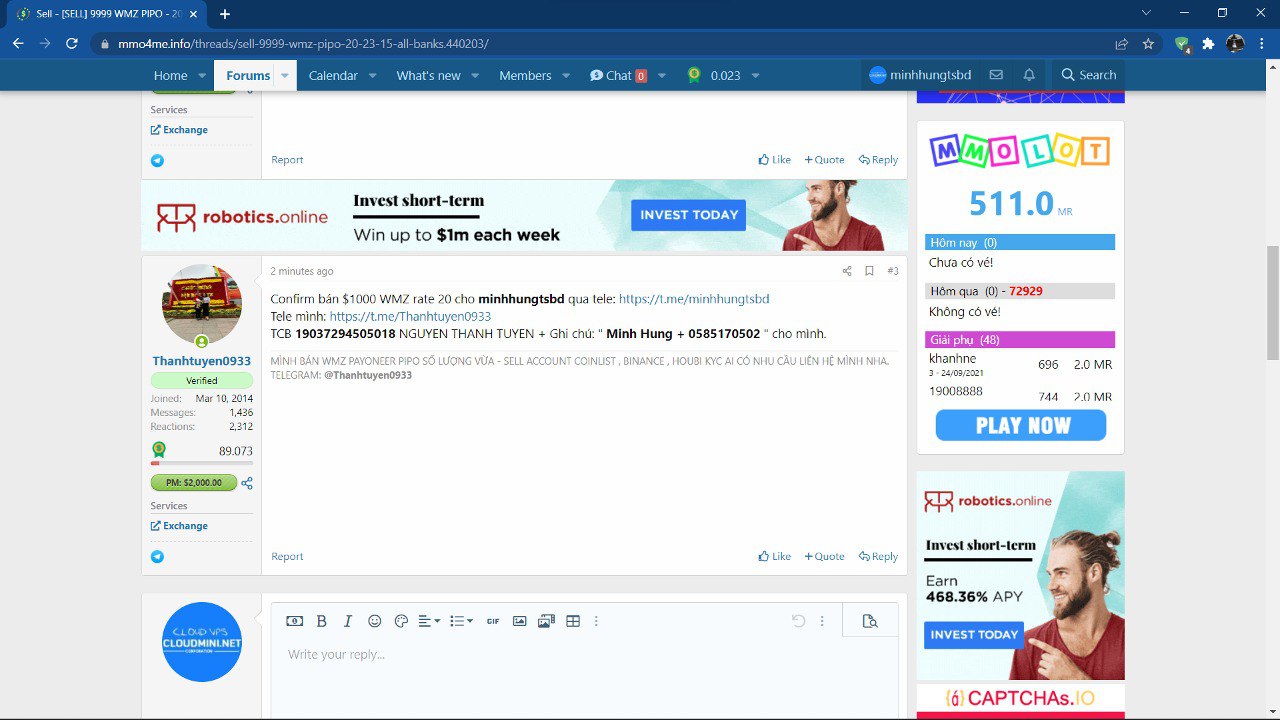Report the post by Thanhtuyen0933

(x=287, y=557)
